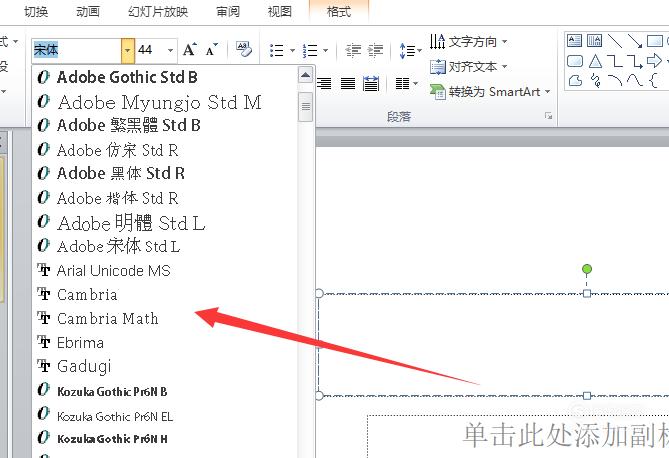
Task: Click the 单击此处添加副标题 subtitle placeholder
Action: [518, 436]
